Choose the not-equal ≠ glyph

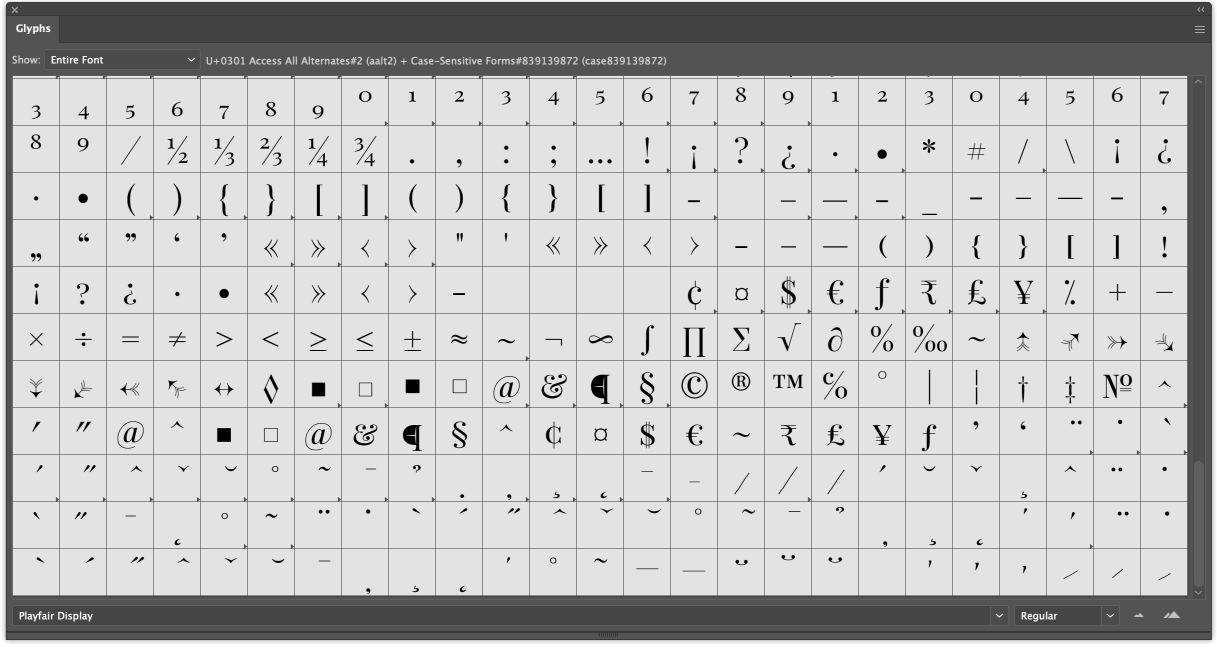[x=177, y=338]
